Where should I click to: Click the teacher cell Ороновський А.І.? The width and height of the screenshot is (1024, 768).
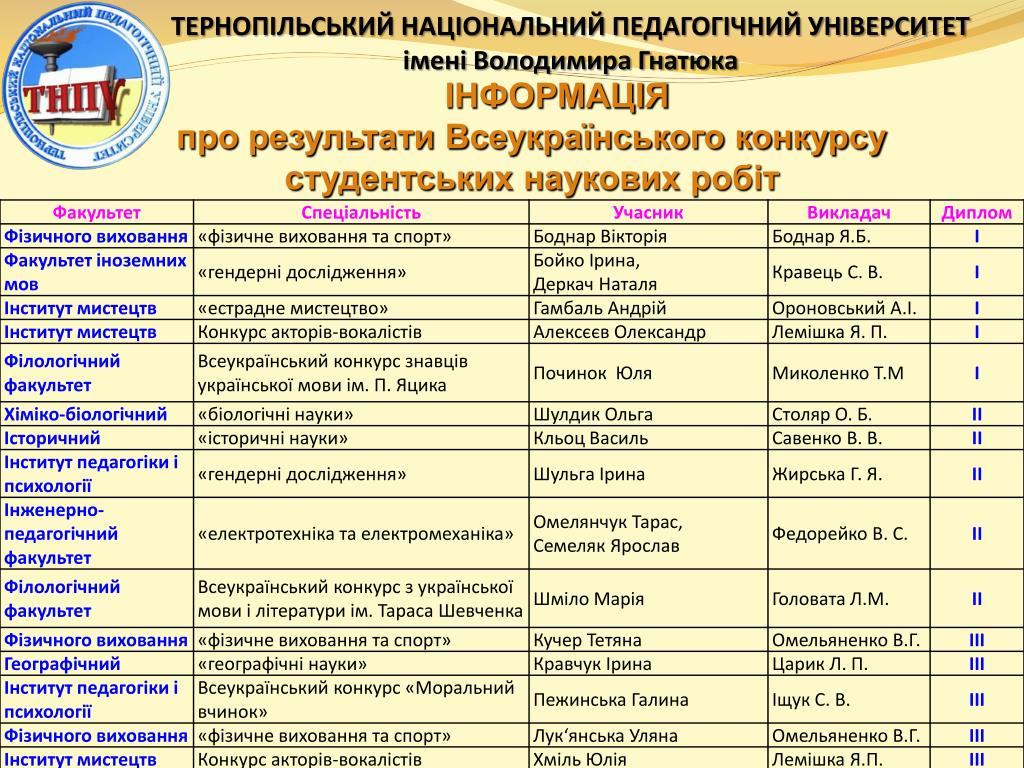(848, 308)
